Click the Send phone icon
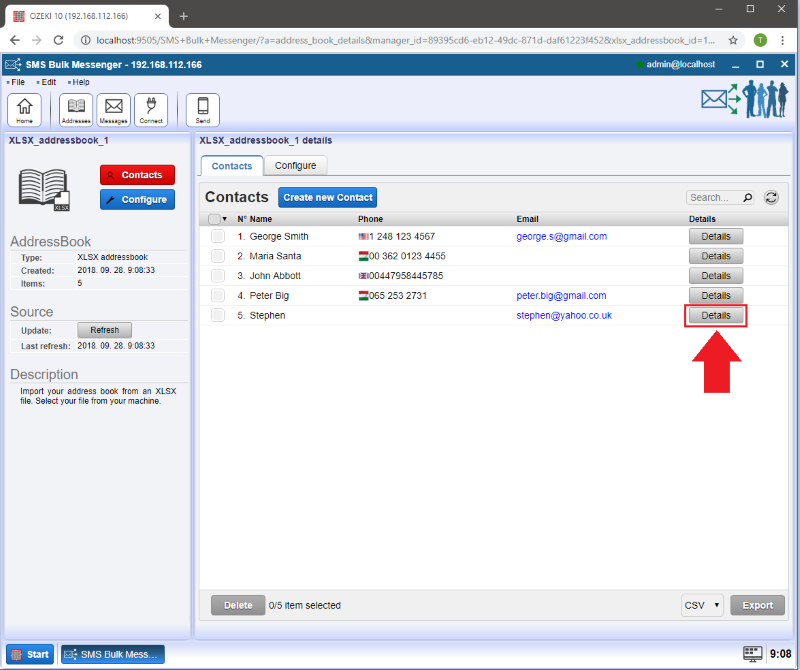 tap(203, 109)
